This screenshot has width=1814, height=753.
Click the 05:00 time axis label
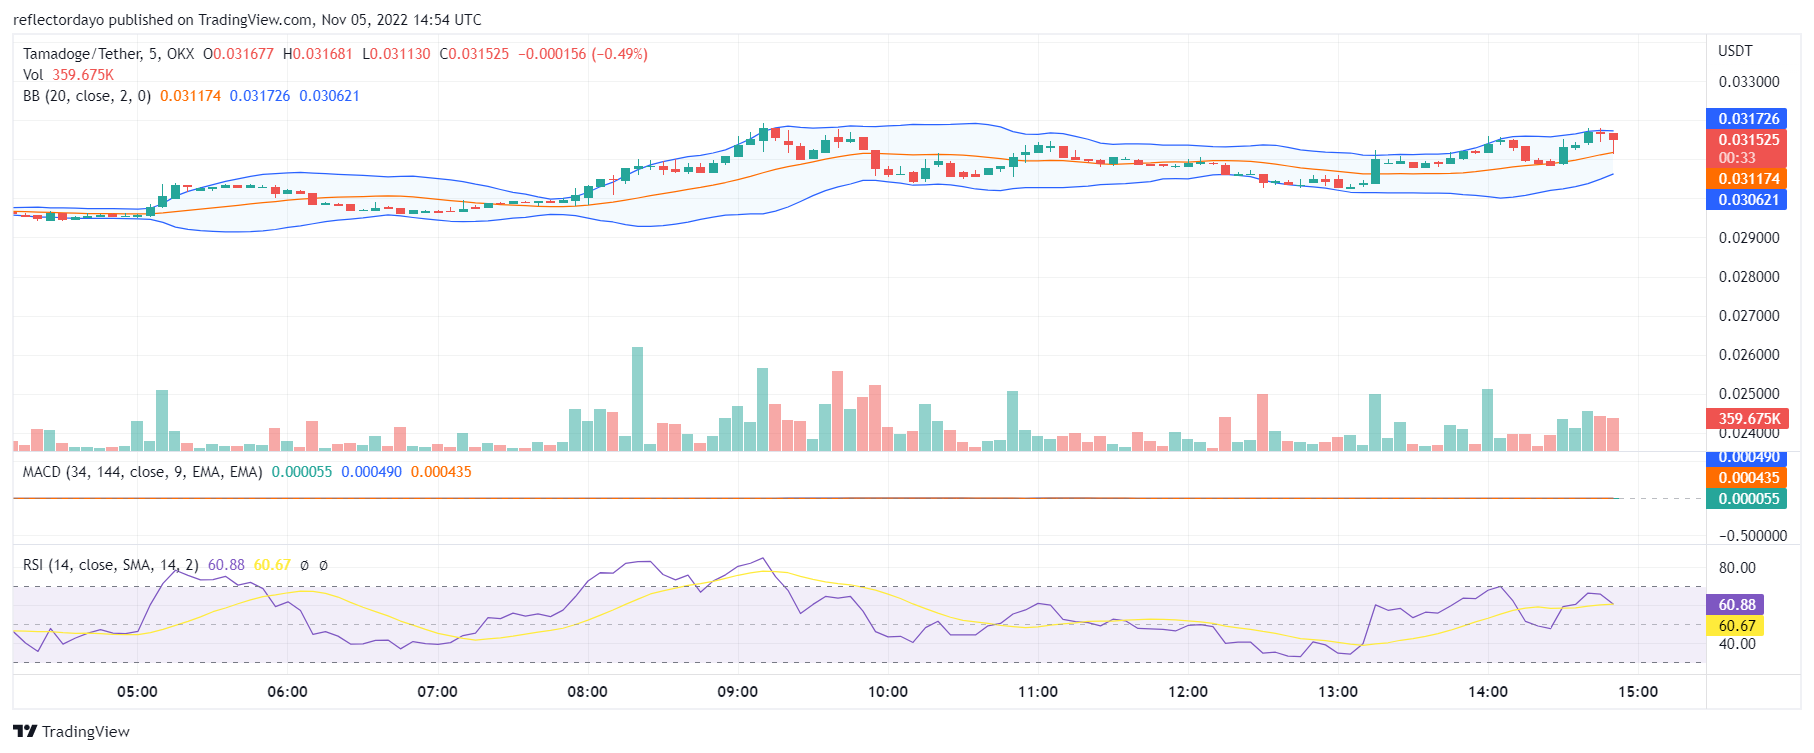(137, 692)
